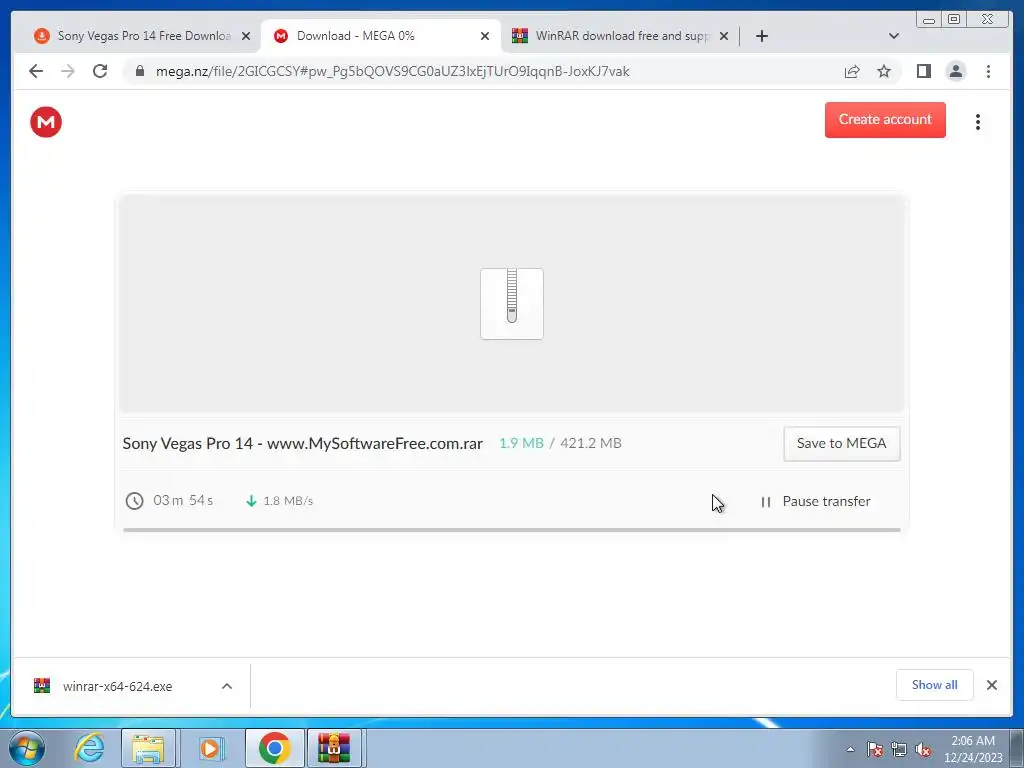Click the file name Sony Vegas Pro 14
Image resolution: width=1024 pixels, height=768 pixels.
pos(302,443)
